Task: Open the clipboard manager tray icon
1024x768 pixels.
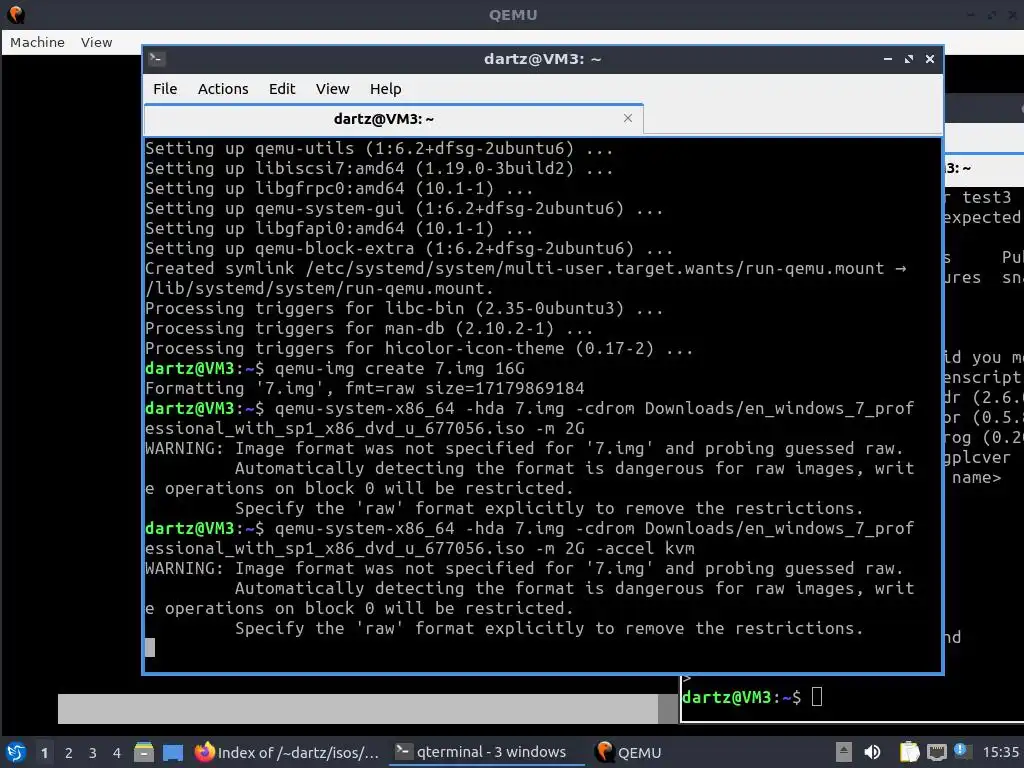Action: [x=909, y=752]
